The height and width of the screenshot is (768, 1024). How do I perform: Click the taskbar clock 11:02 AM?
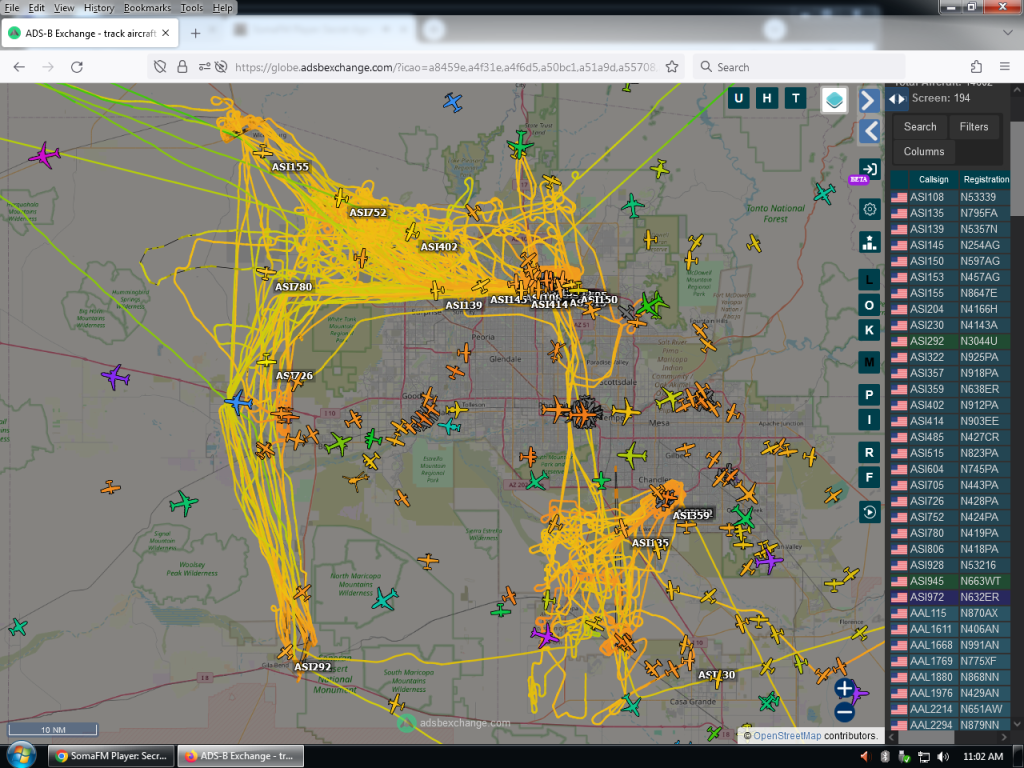[x=983, y=756]
